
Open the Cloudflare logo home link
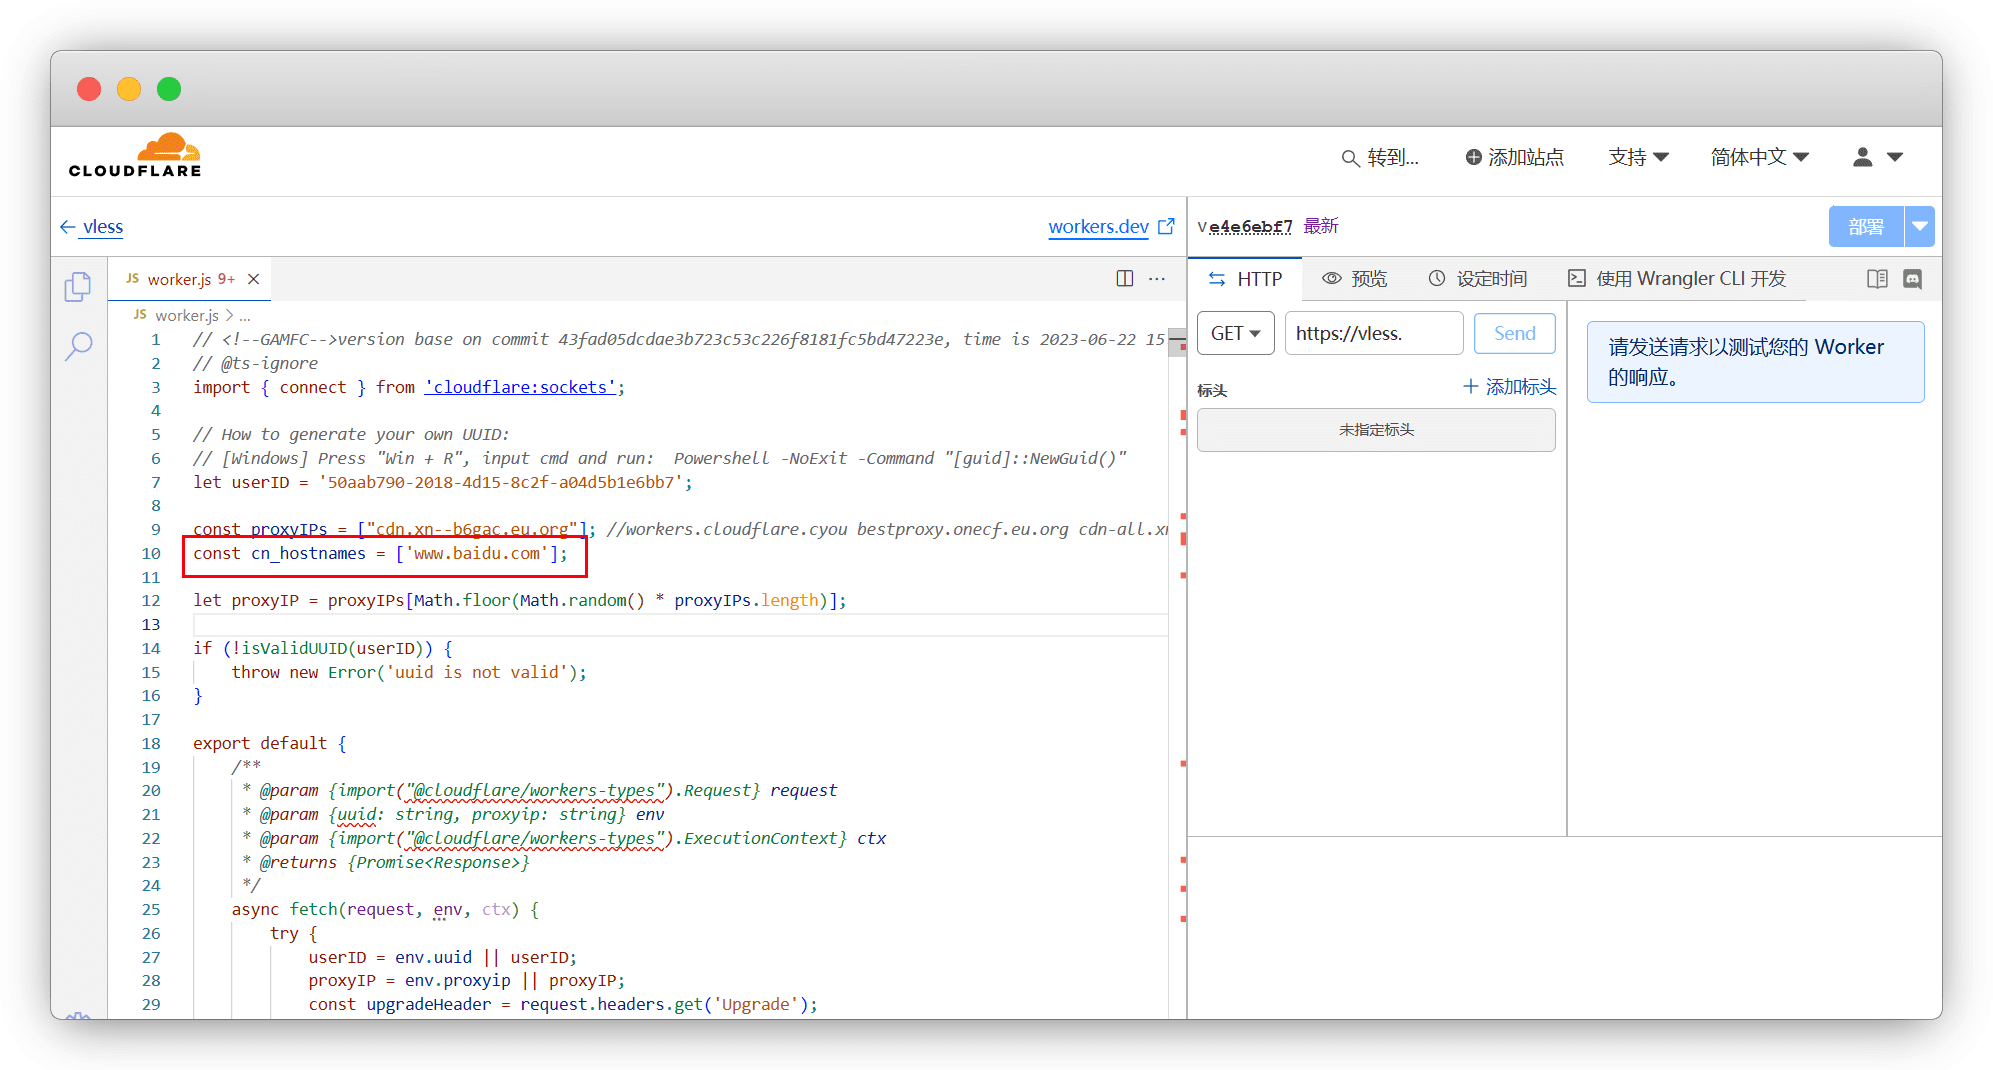[135, 156]
